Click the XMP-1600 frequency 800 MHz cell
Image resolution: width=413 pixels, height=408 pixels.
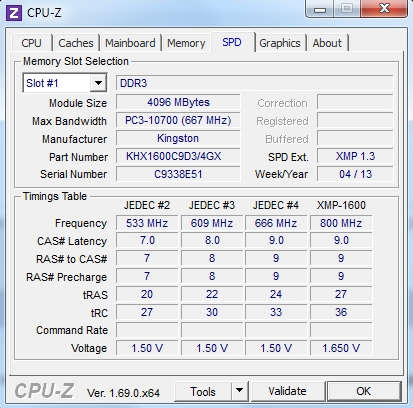(341, 223)
